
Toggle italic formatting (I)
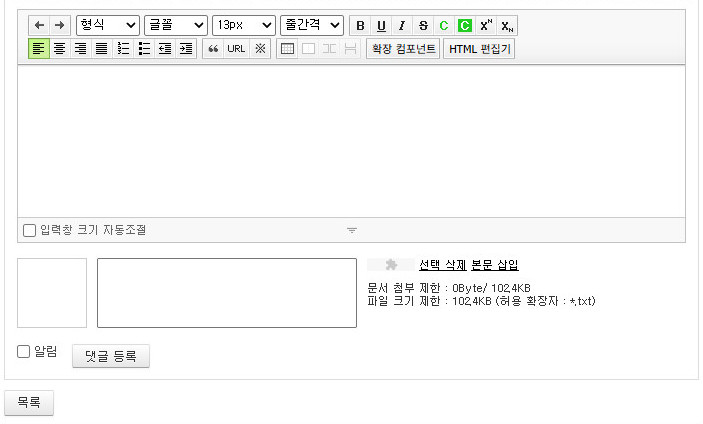click(402, 26)
